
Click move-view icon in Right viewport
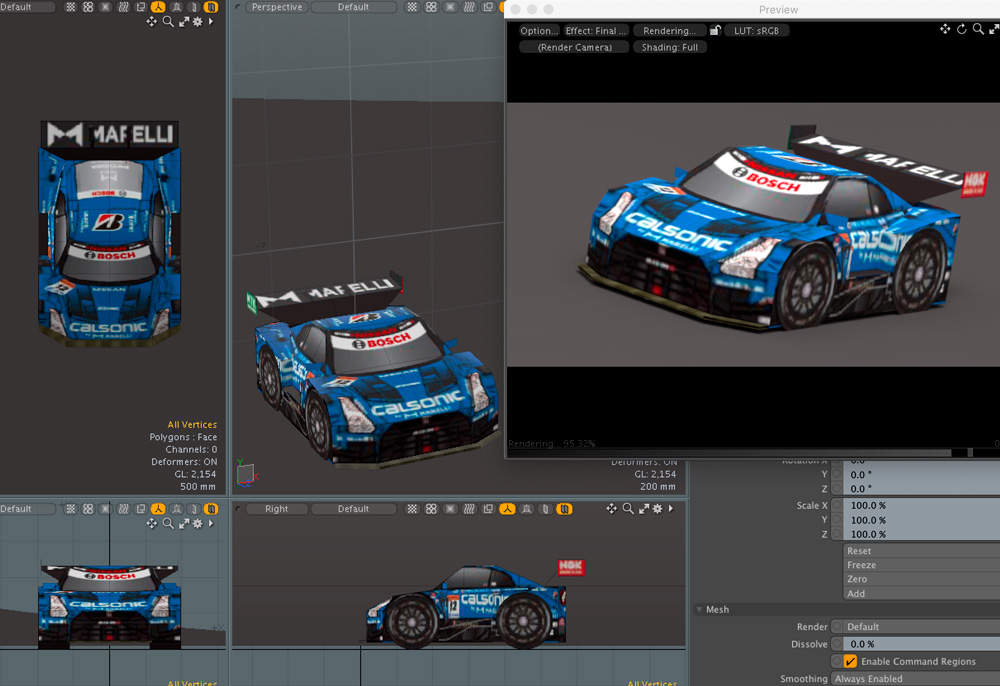(x=612, y=508)
